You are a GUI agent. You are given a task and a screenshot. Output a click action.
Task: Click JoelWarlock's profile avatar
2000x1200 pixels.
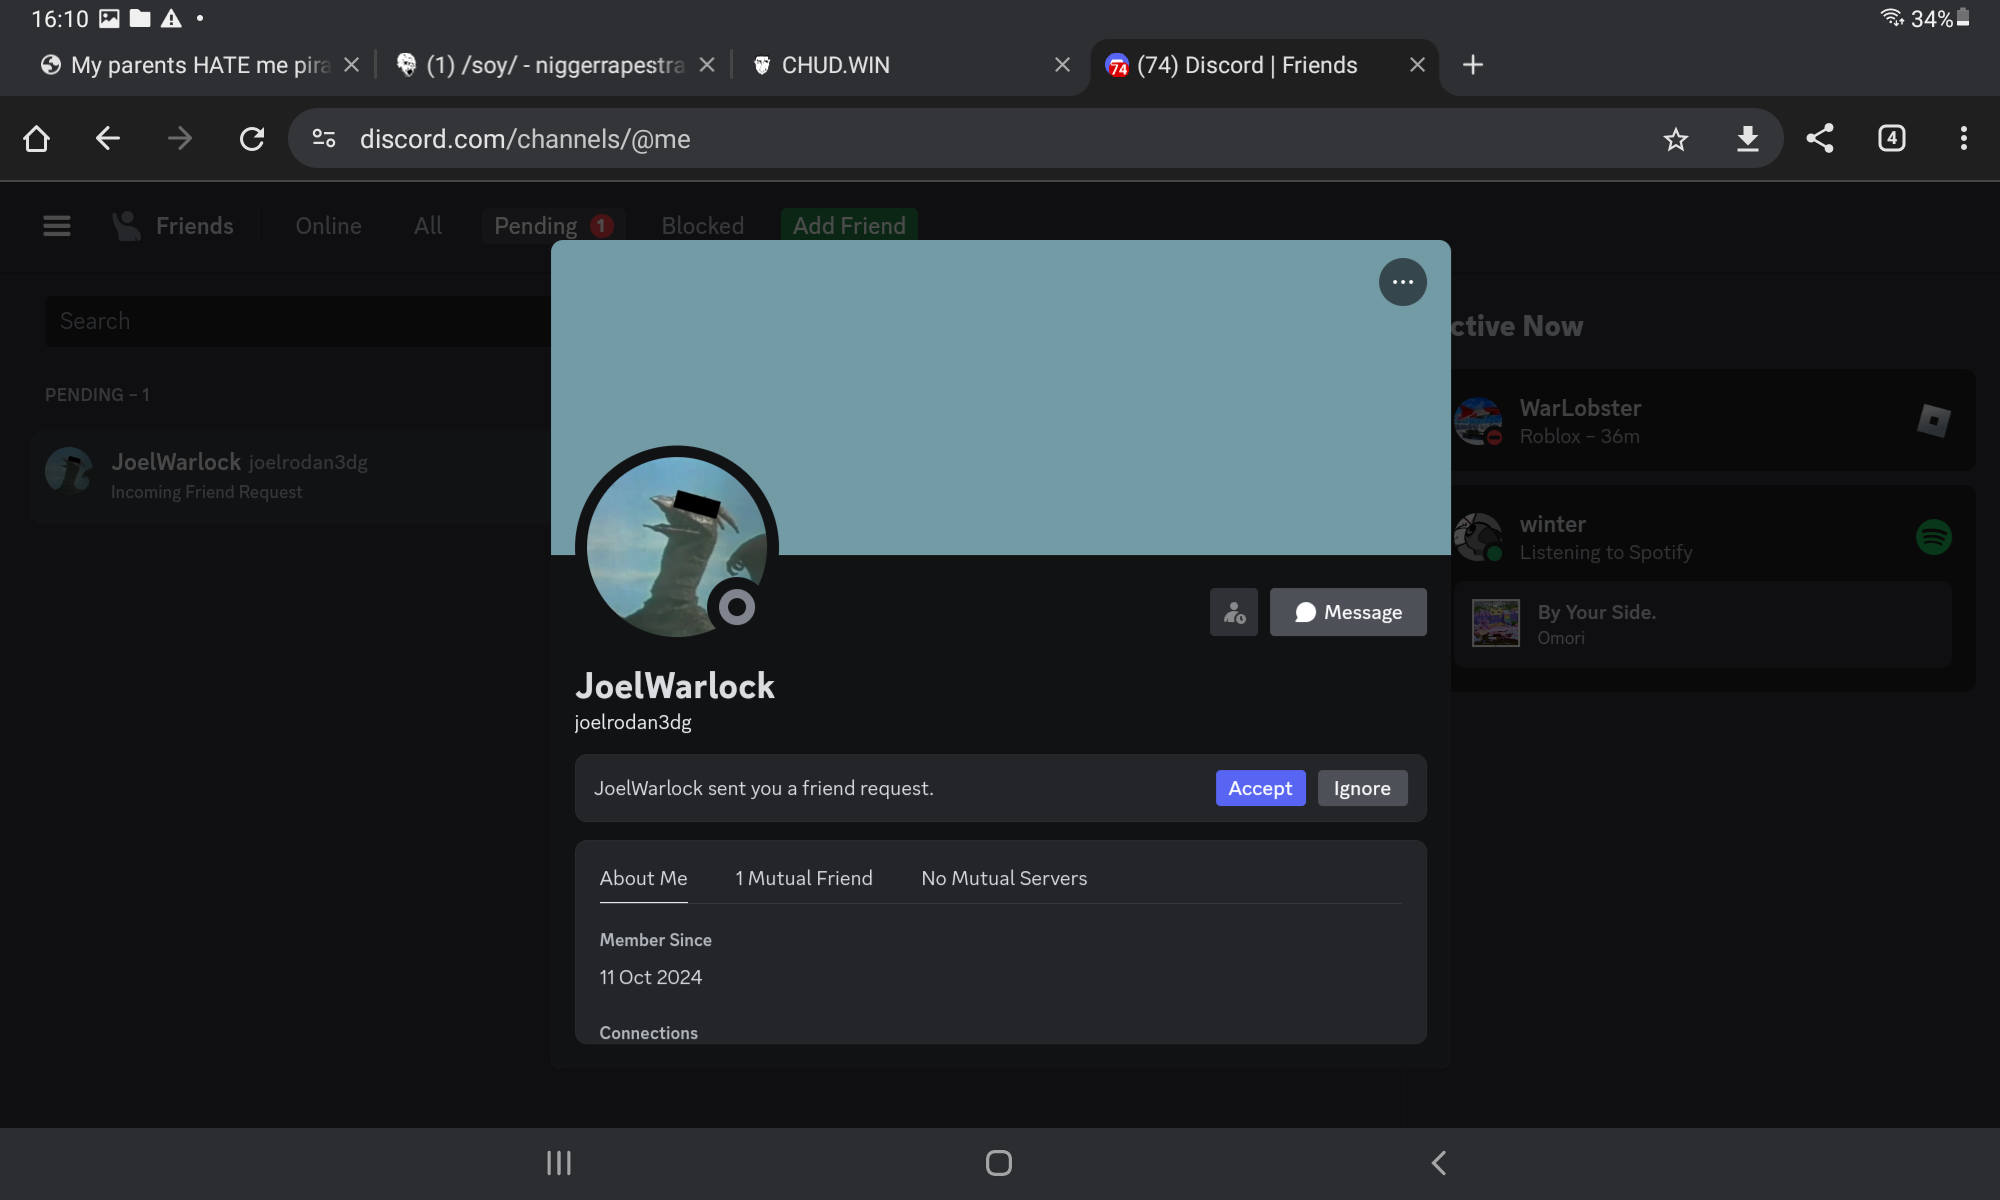tap(677, 547)
